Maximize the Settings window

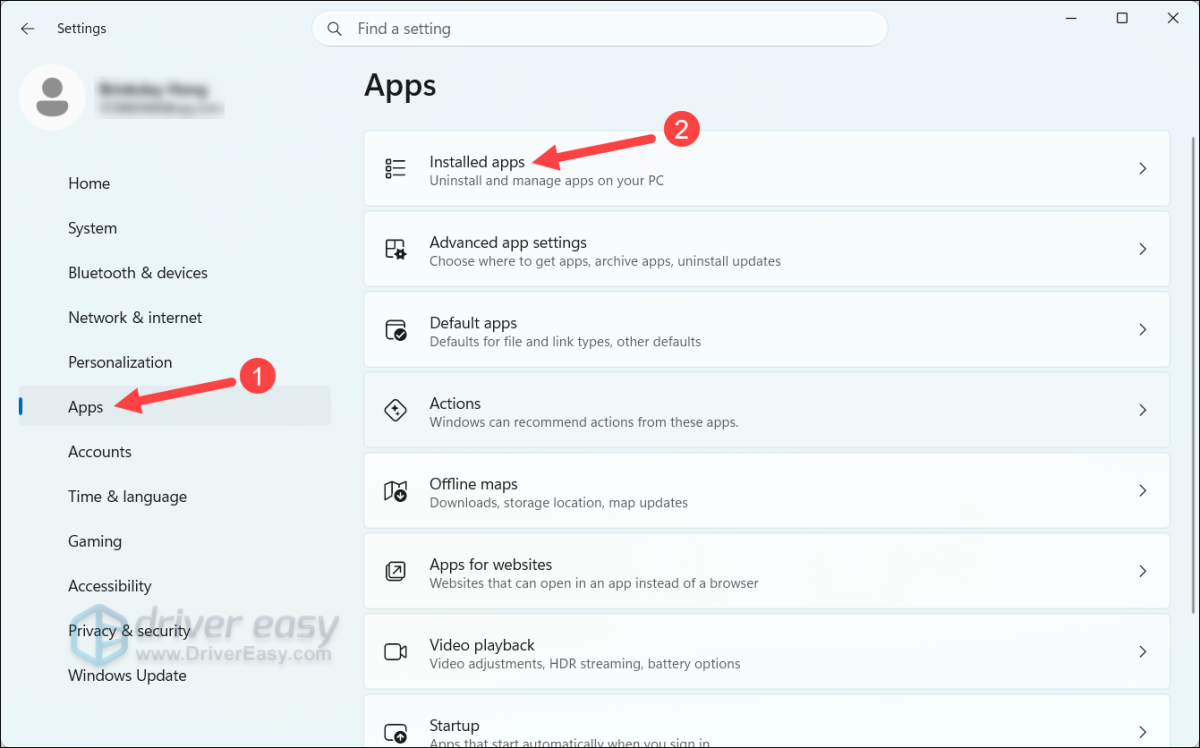click(x=1122, y=18)
